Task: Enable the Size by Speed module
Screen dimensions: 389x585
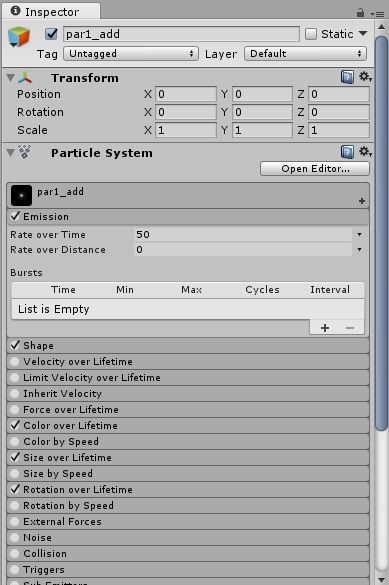Action: coord(15,473)
